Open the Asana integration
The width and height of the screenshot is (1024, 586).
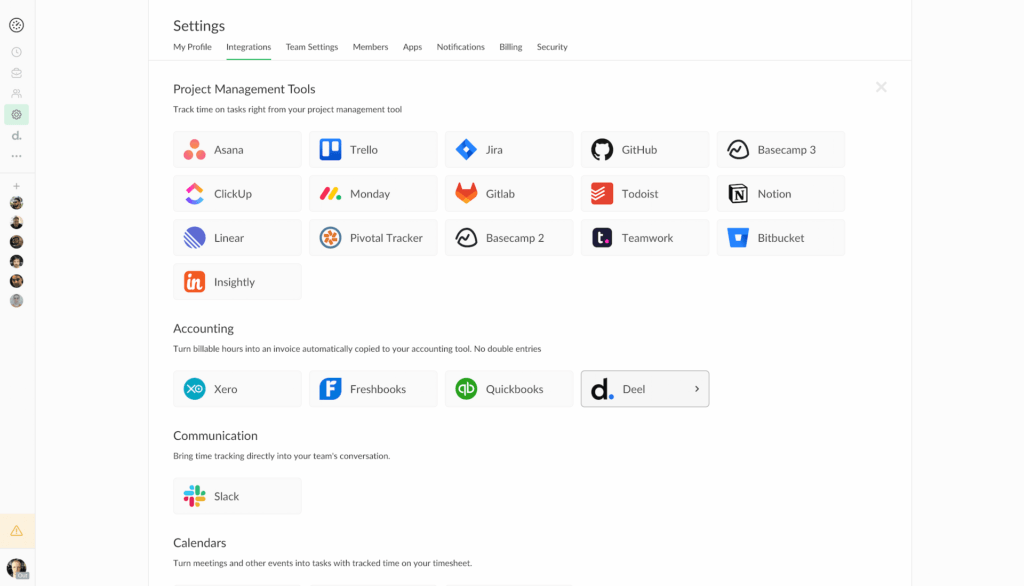point(237,150)
